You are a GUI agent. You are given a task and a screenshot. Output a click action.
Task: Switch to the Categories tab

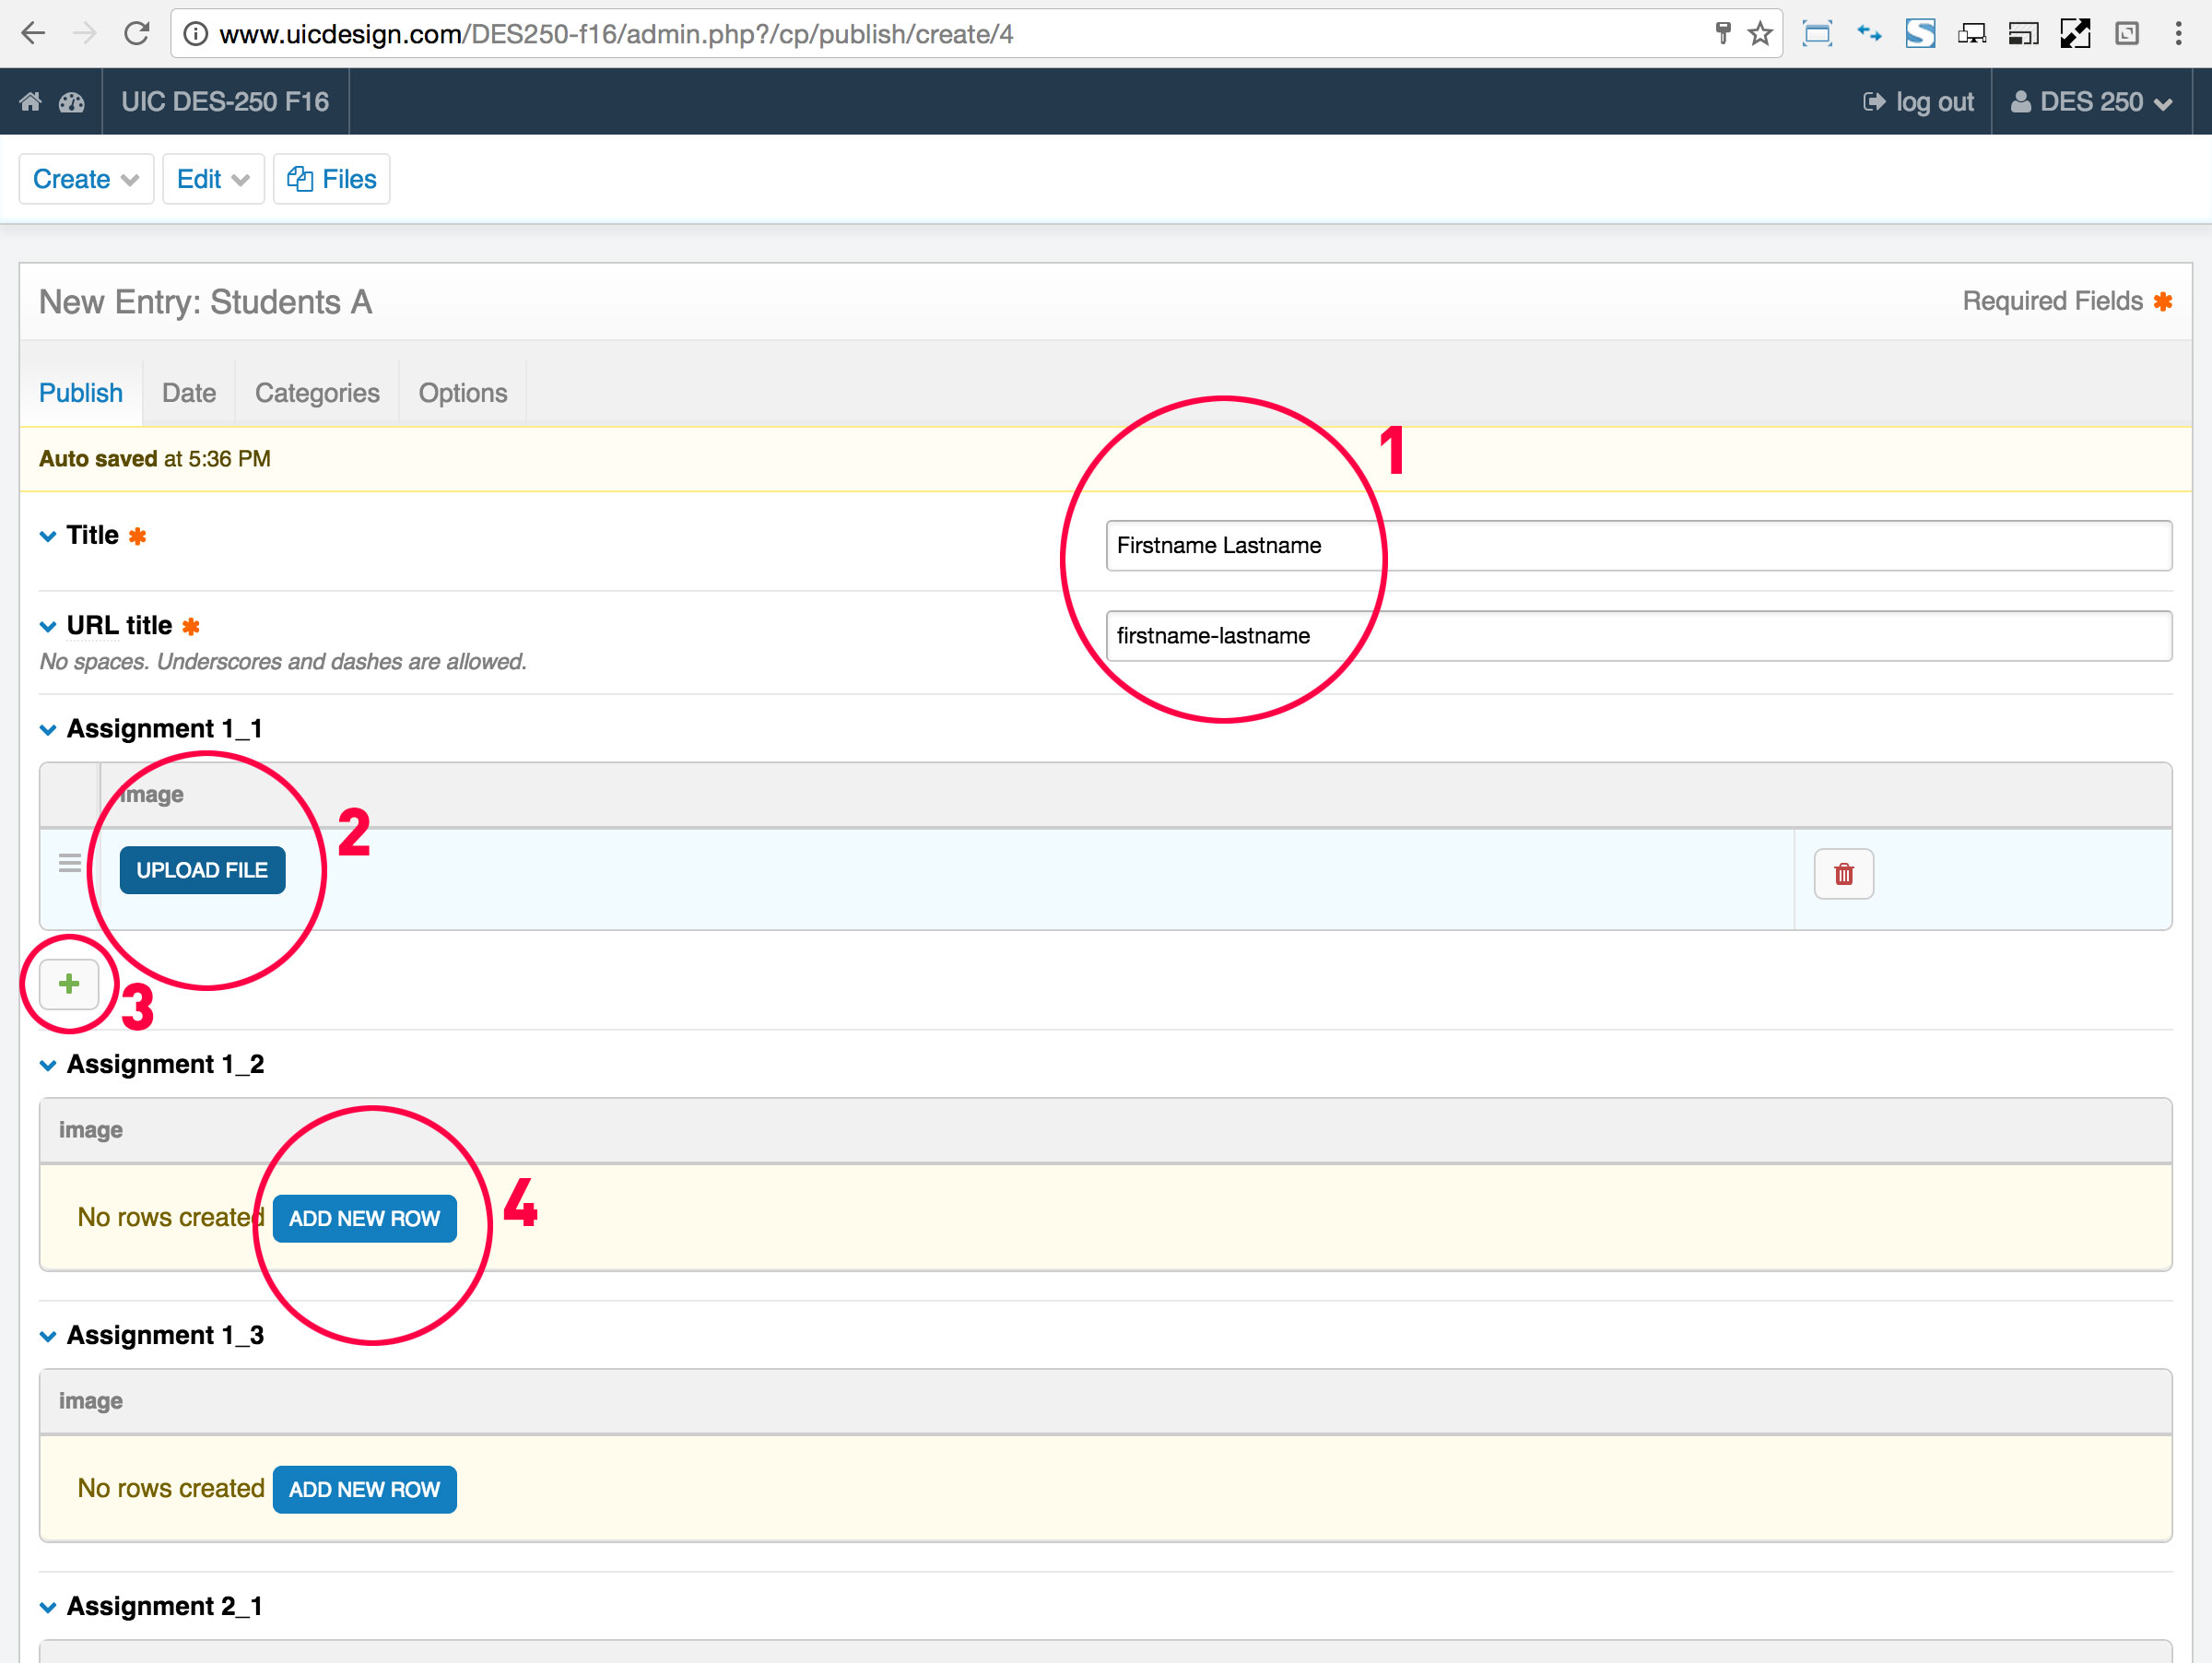317,393
